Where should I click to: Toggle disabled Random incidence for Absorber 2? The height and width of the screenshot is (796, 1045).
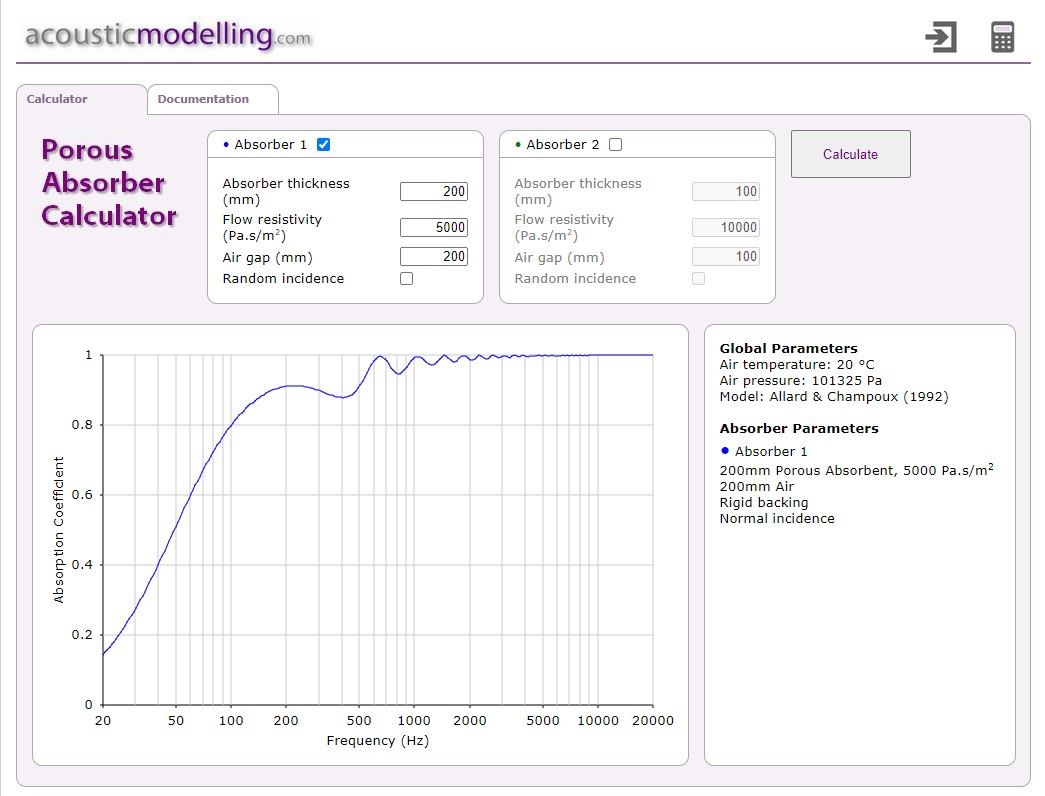point(698,279)
